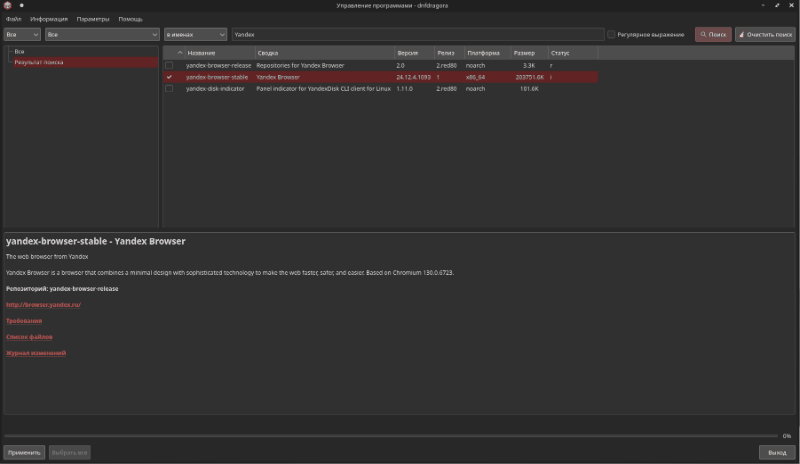This screenshot has width=800, height=464.
Task: Open the Информация menu
Action: [49, 19]
